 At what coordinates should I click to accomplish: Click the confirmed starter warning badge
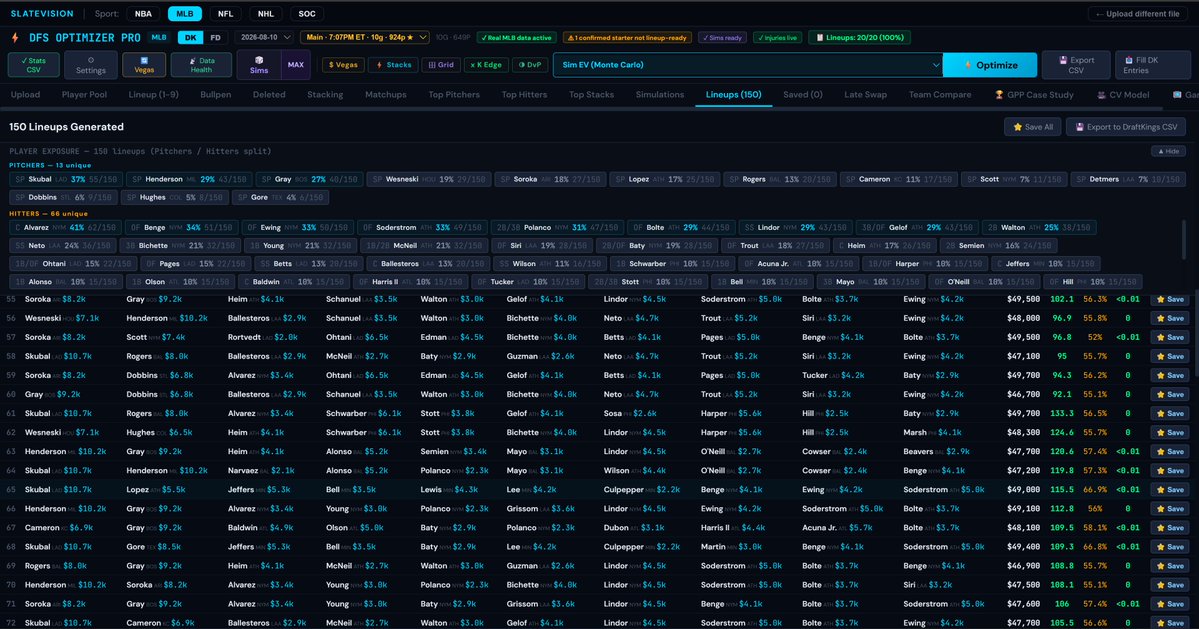click(627, 37)
